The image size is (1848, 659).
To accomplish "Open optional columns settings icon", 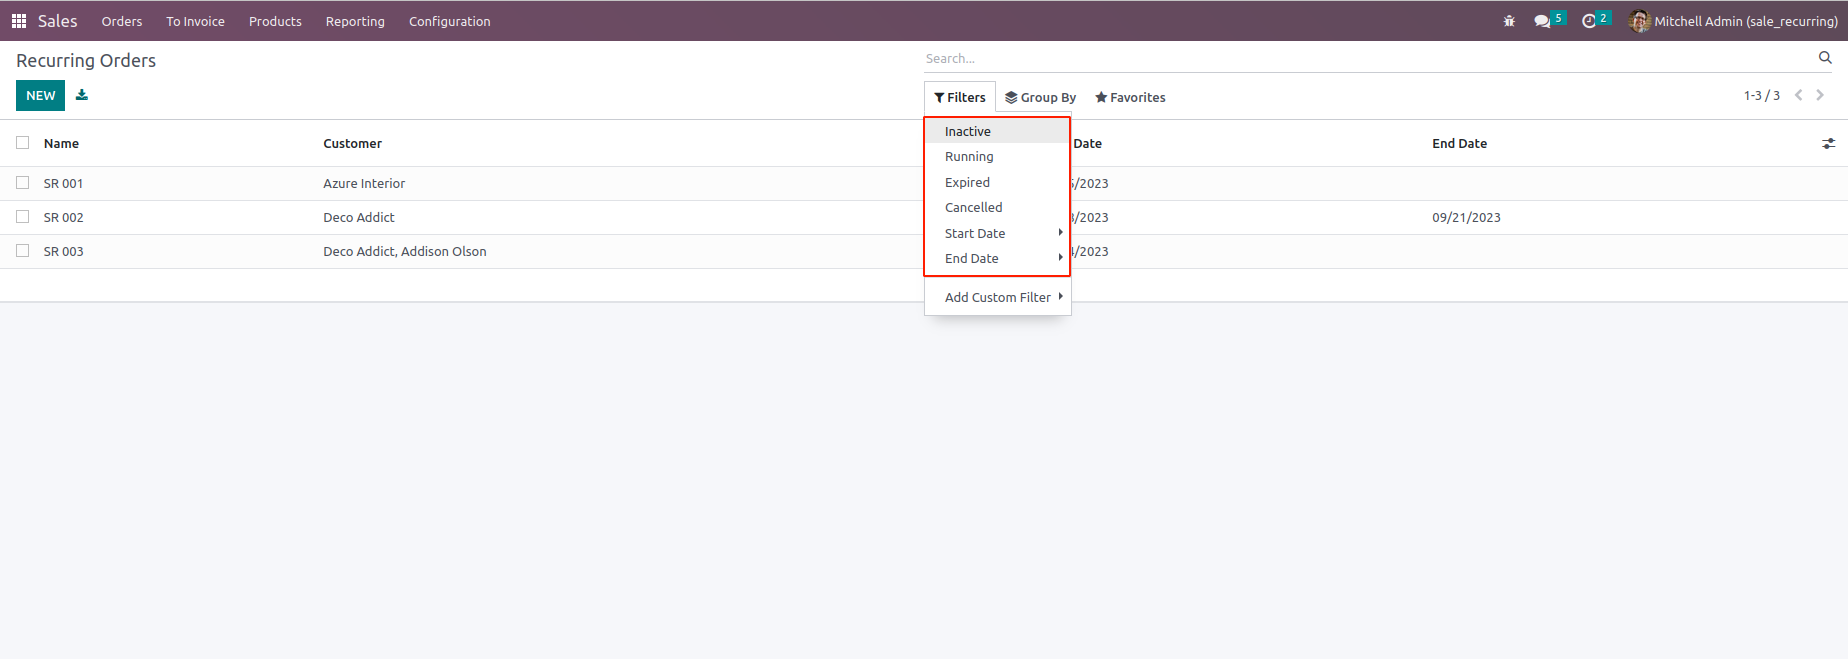I will 1828,144.
